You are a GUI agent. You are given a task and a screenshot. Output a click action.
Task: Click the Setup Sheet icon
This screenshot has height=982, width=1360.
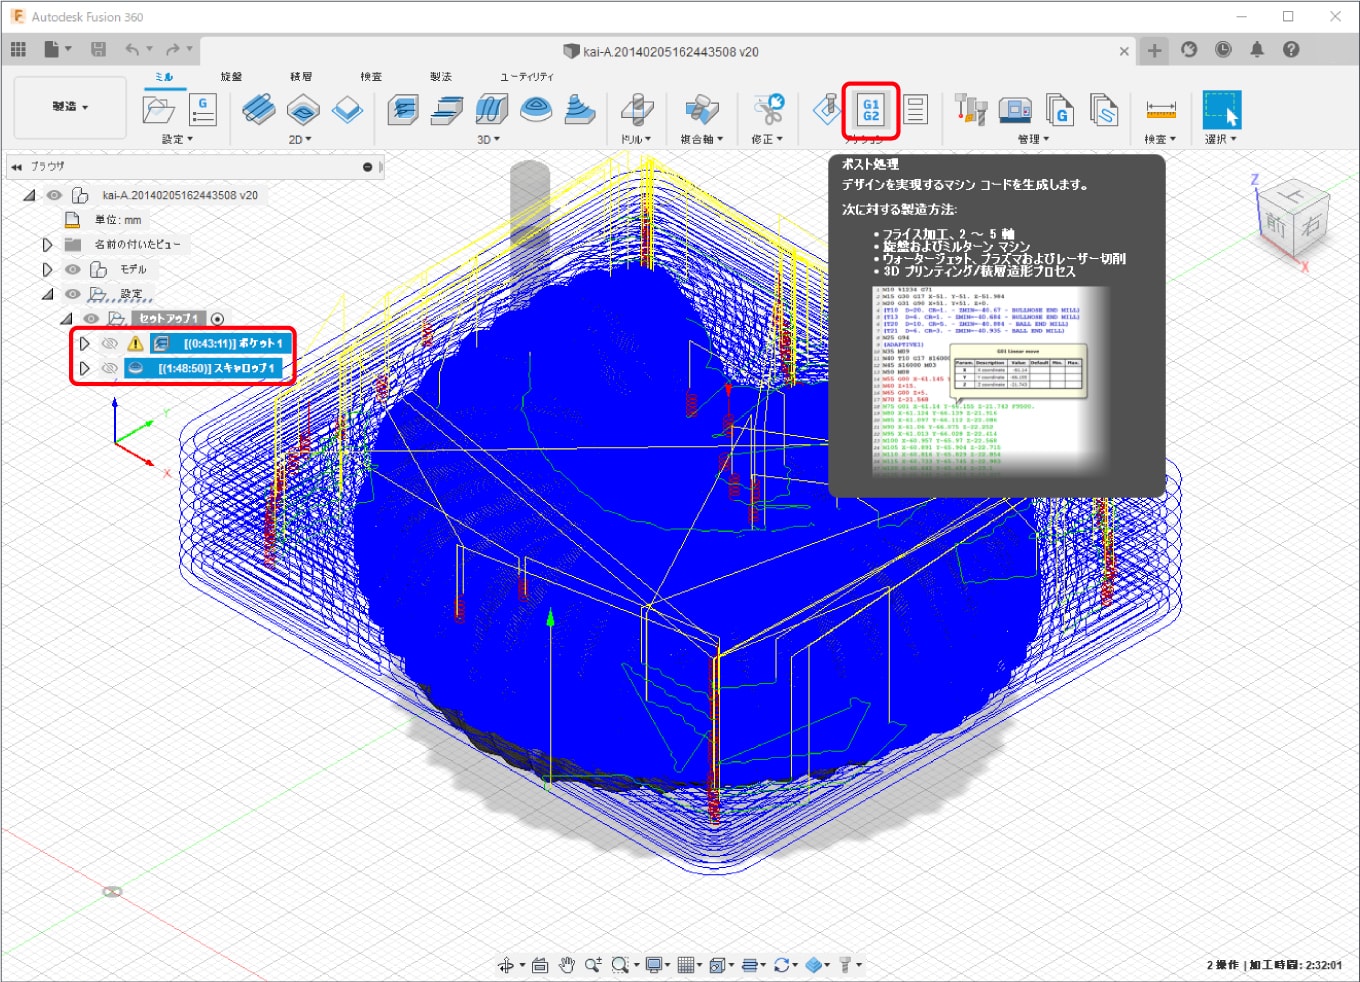point(915,110)
